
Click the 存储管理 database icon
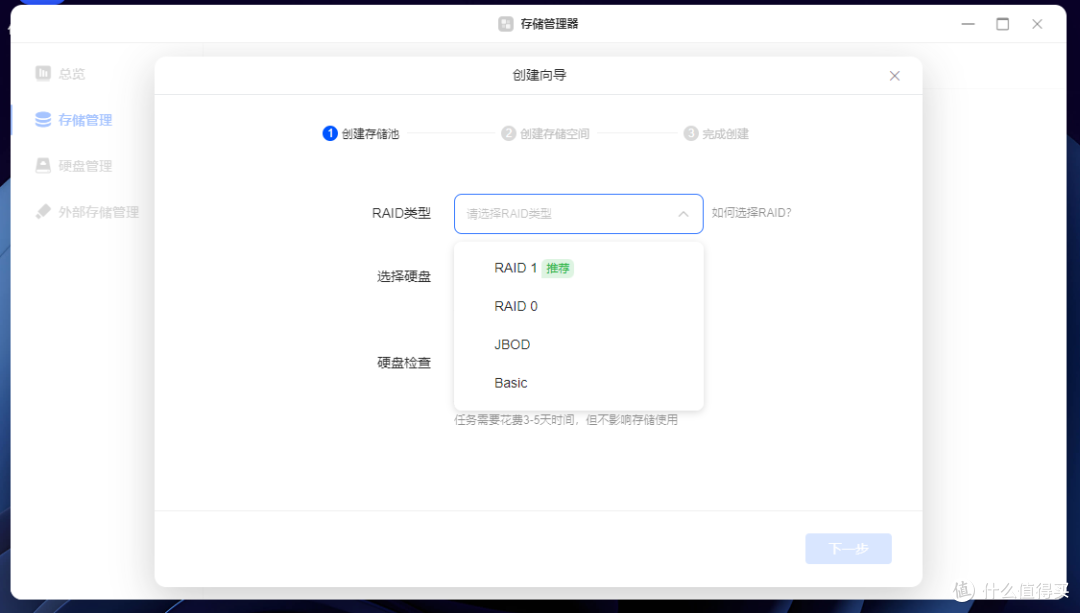[43, 120]
